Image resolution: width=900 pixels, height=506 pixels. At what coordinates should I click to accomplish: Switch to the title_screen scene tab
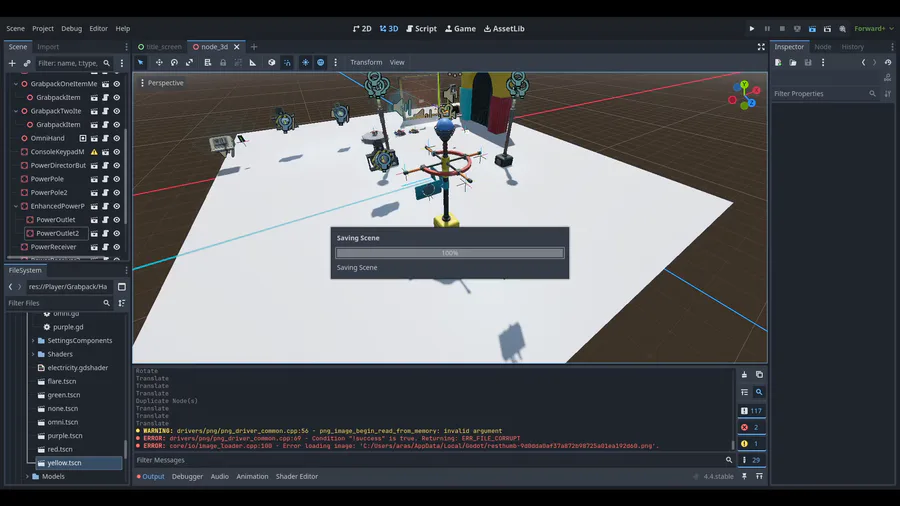coord(160,47)
